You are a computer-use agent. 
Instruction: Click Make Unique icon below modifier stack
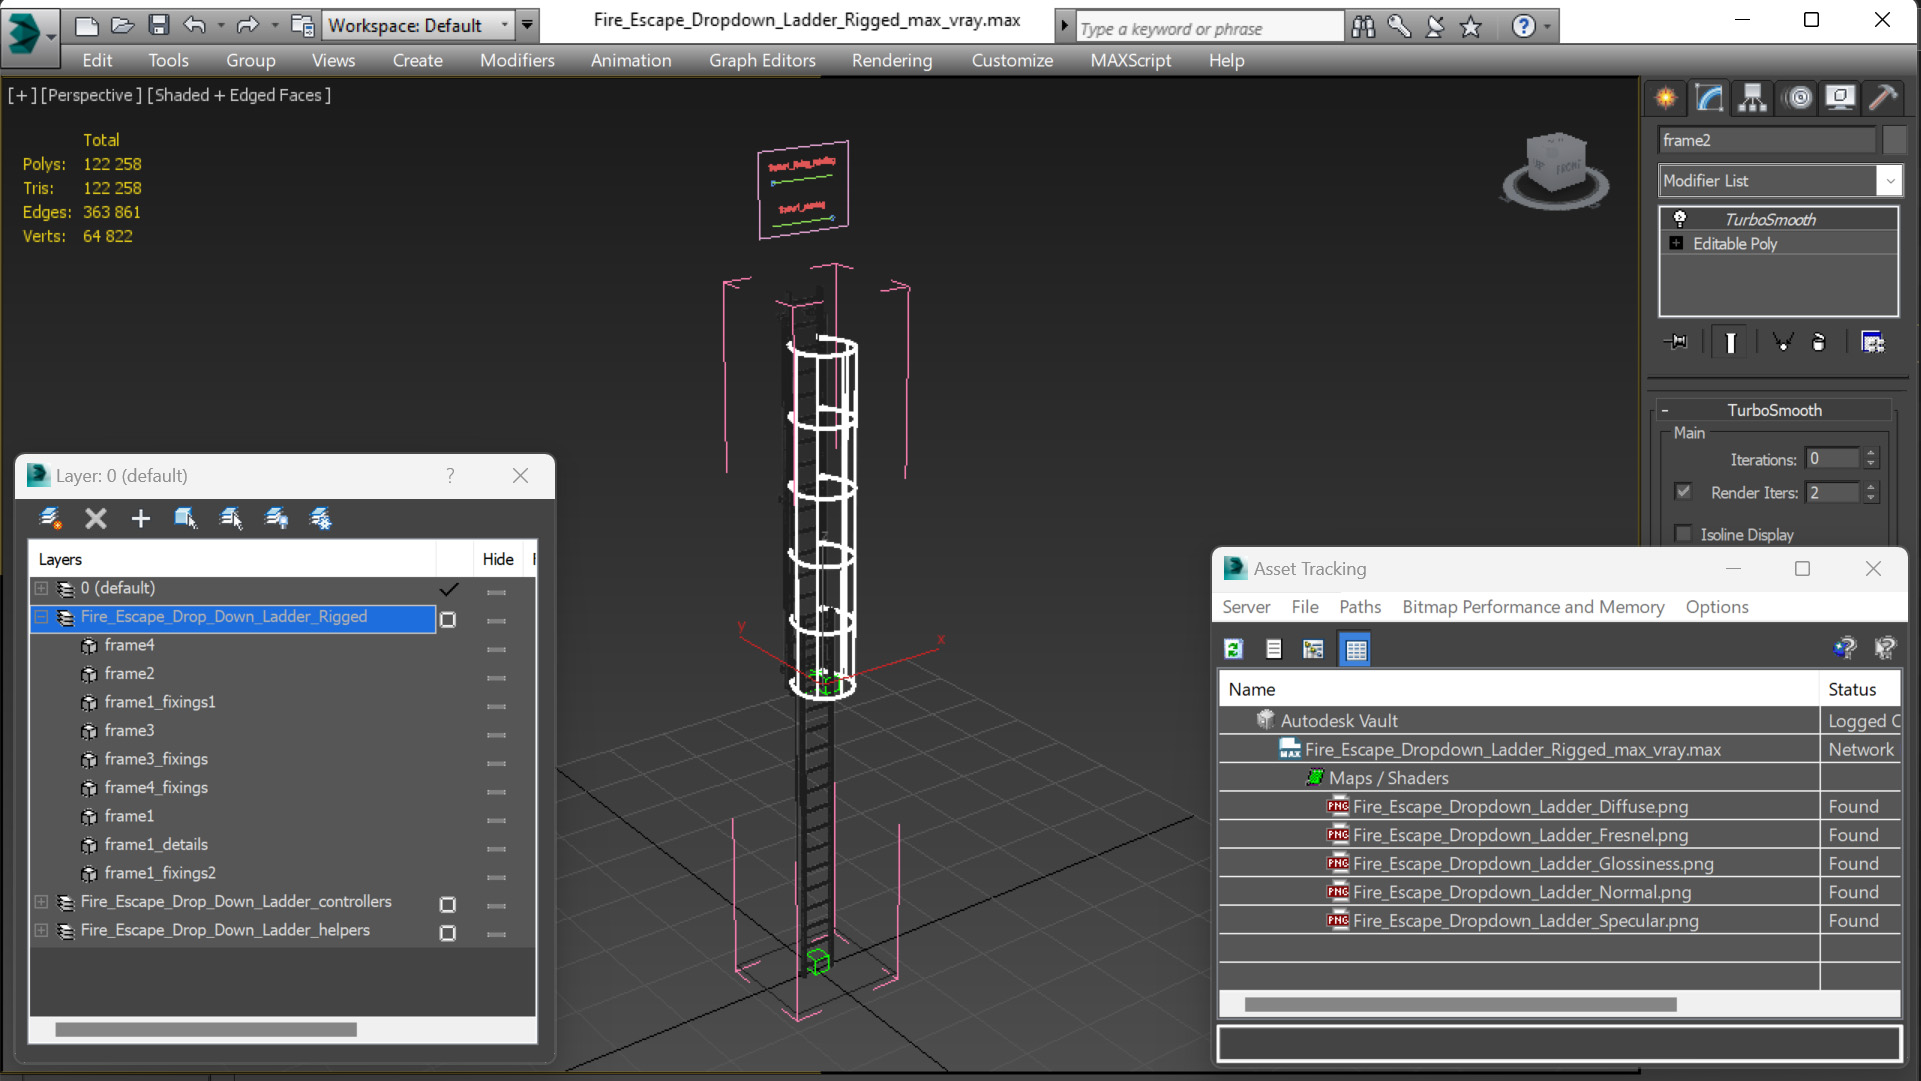click(1782, 342)
